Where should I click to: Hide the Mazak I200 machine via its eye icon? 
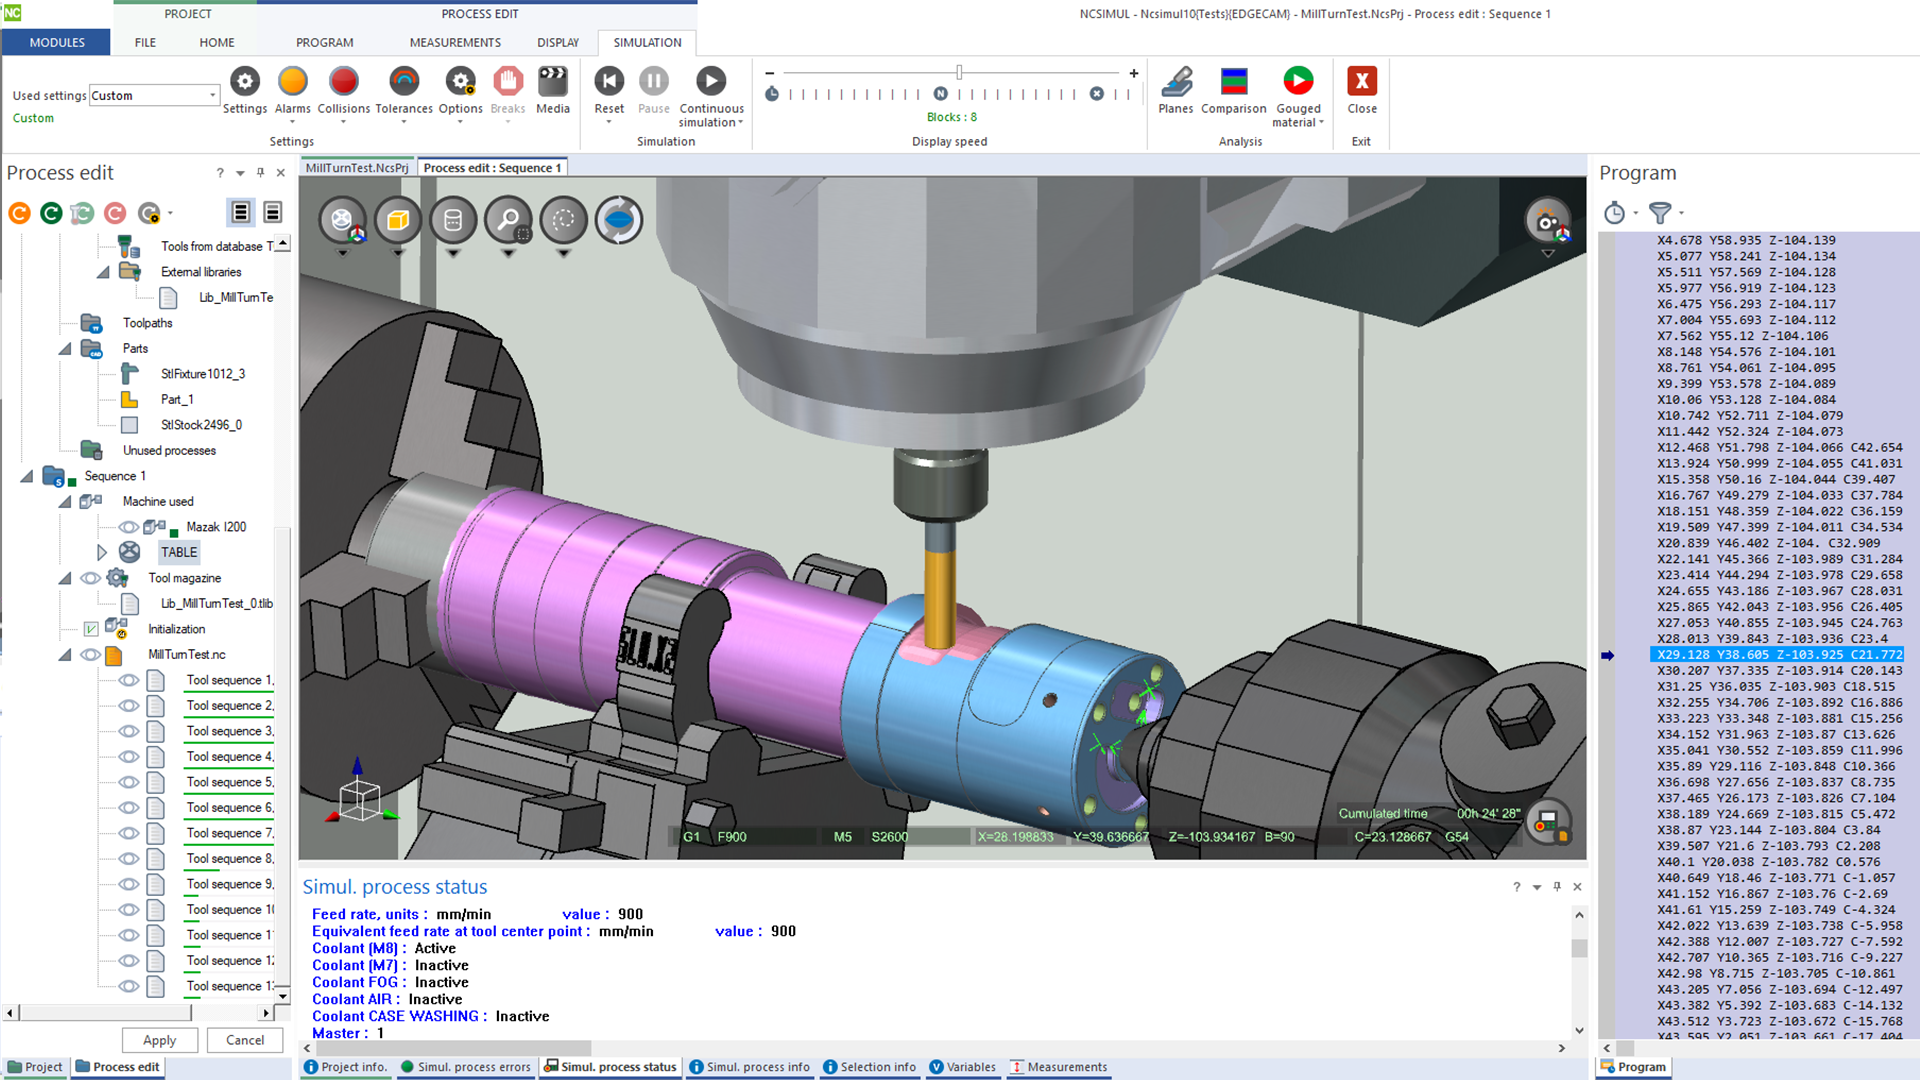[129, 527]
